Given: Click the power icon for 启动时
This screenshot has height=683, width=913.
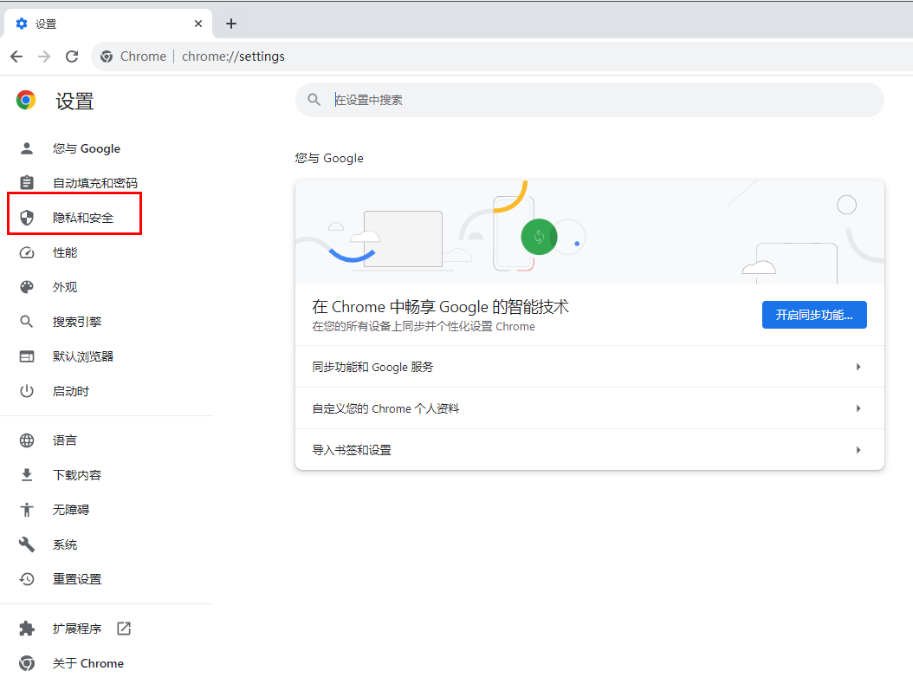Looking at the screenshot, I should tap(27, 391).
